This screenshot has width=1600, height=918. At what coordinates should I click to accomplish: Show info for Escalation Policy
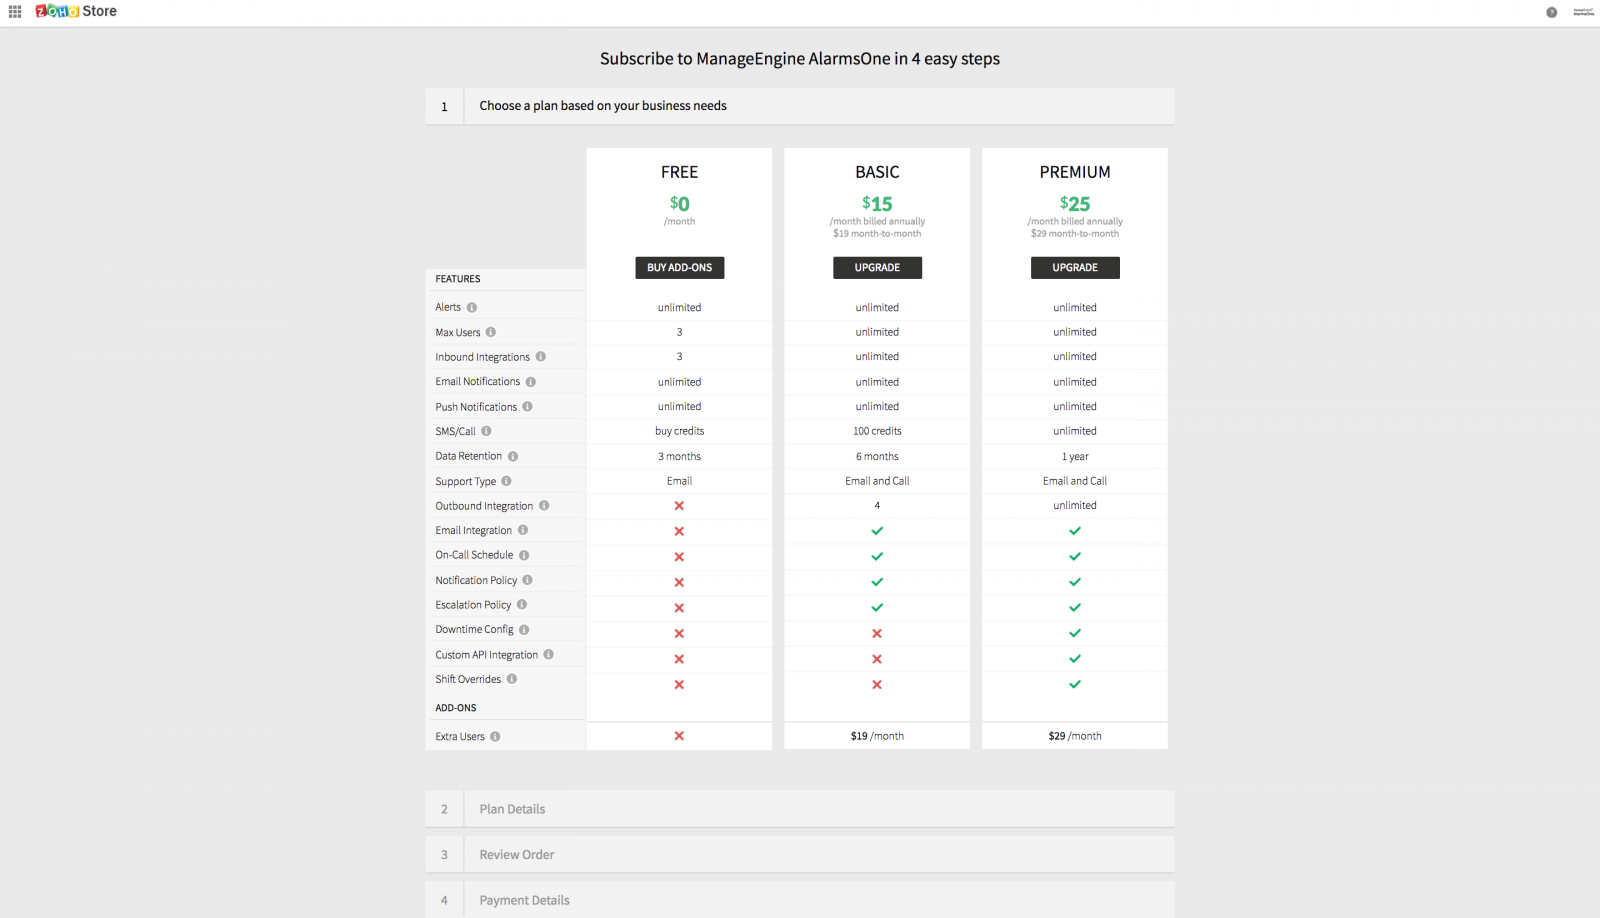point(522,605)
